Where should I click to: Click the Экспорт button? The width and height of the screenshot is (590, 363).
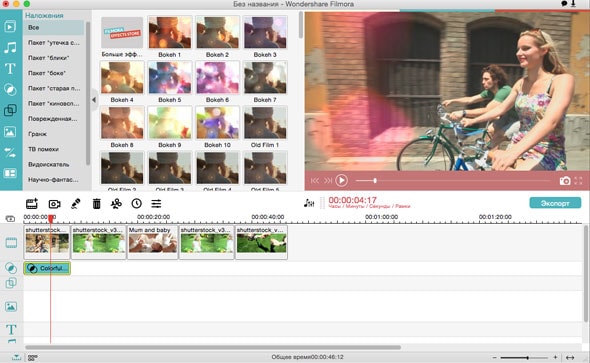555,203
